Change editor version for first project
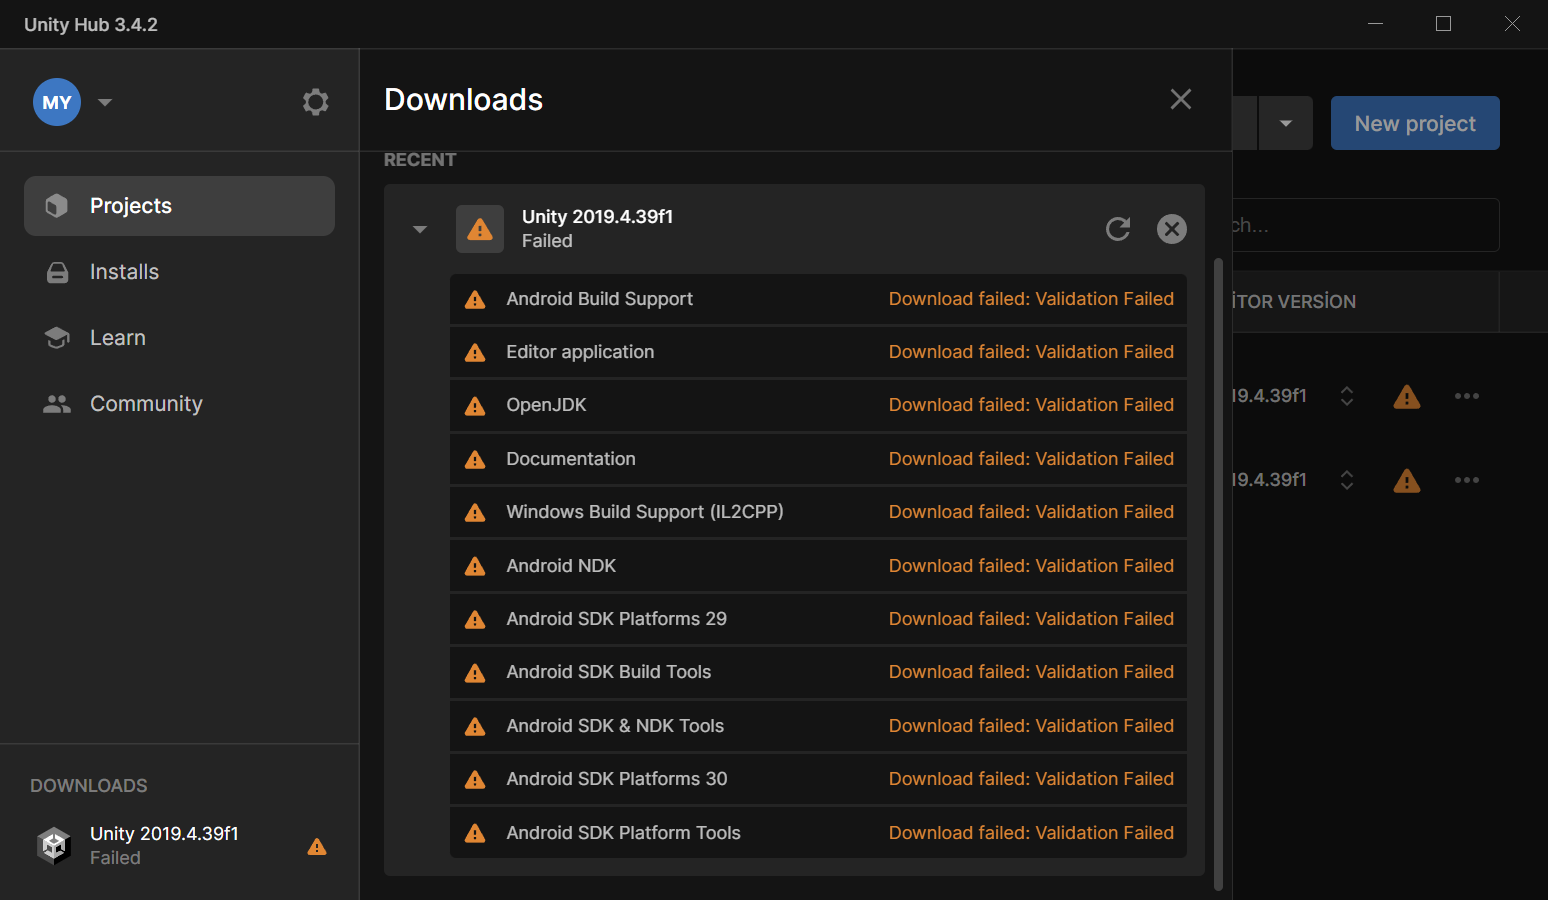 pos(1347,396)
